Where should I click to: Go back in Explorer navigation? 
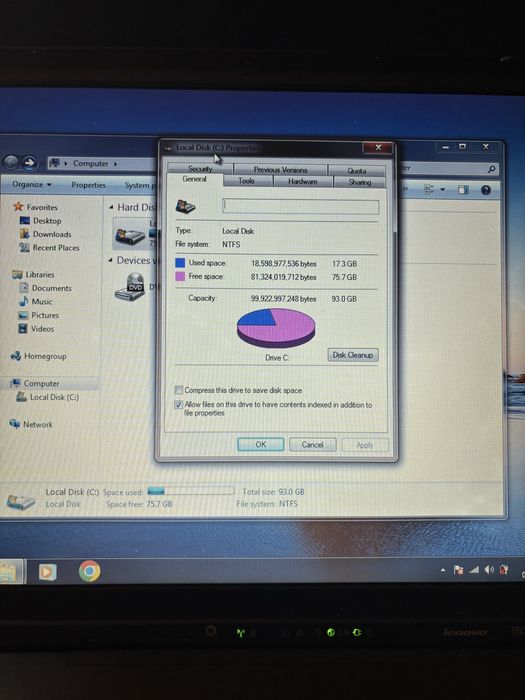[x=11, y=163]
